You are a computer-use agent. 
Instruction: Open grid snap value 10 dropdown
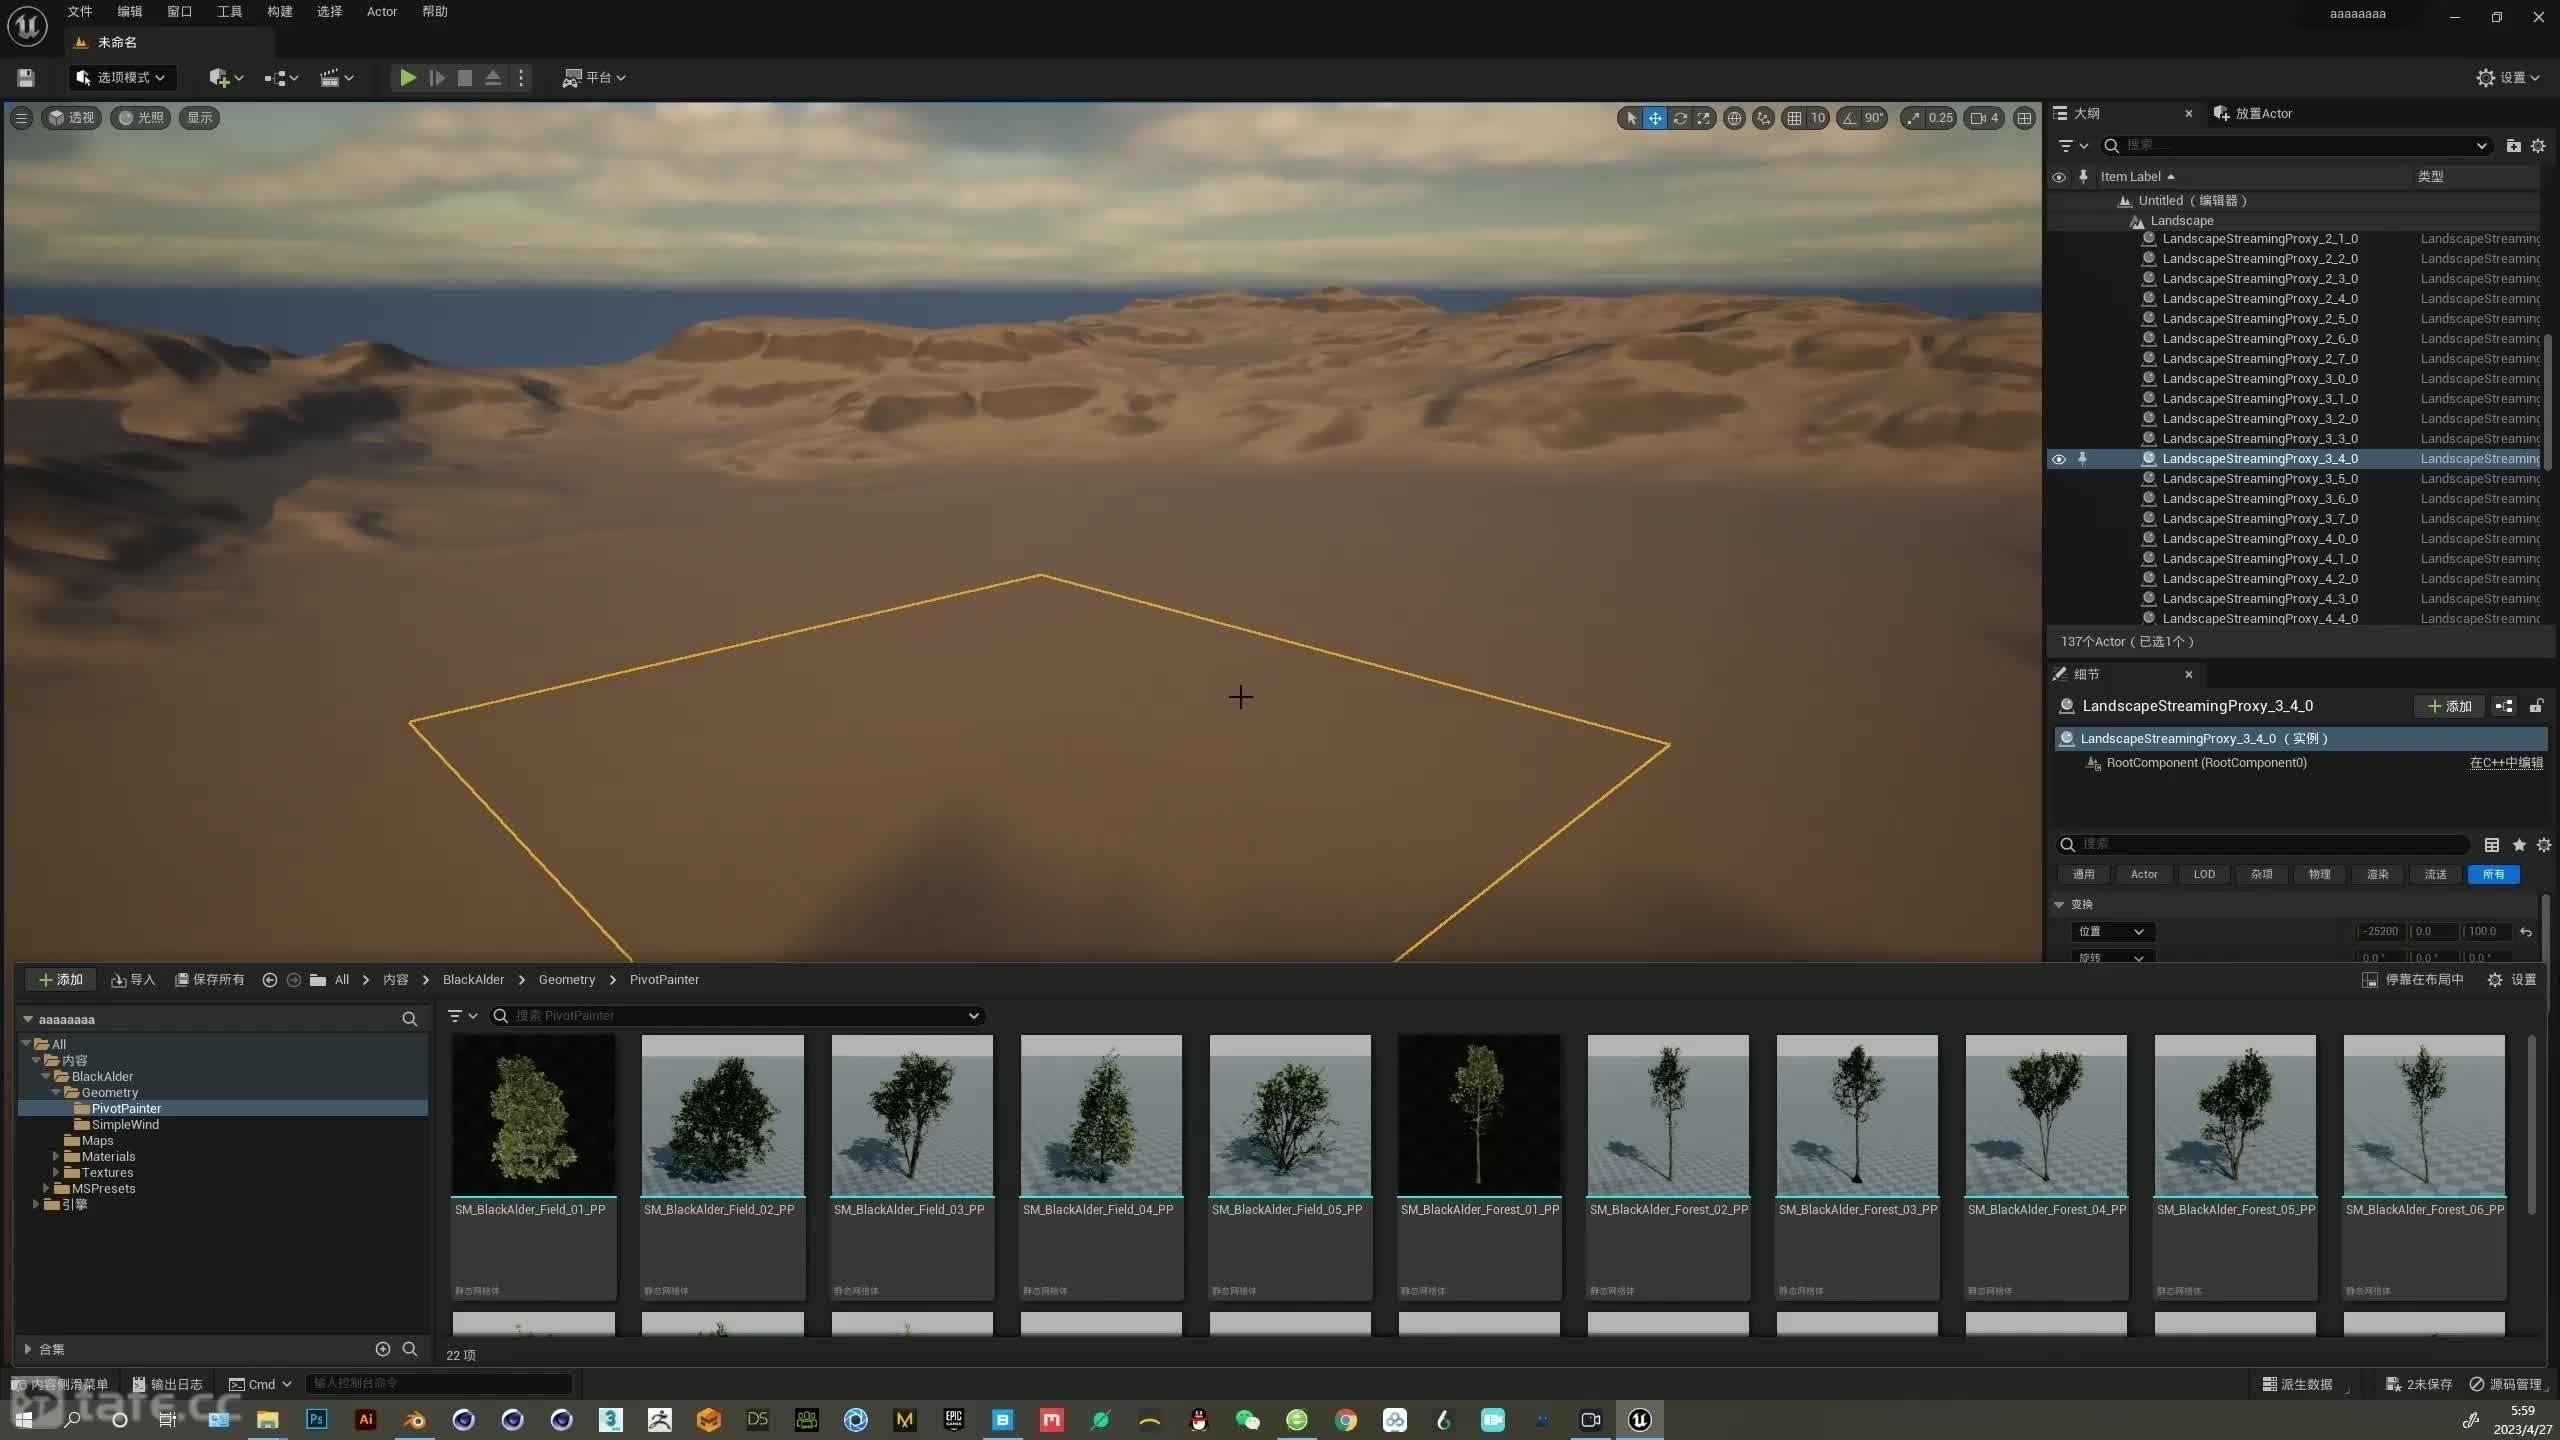[x=1818, y=118]
